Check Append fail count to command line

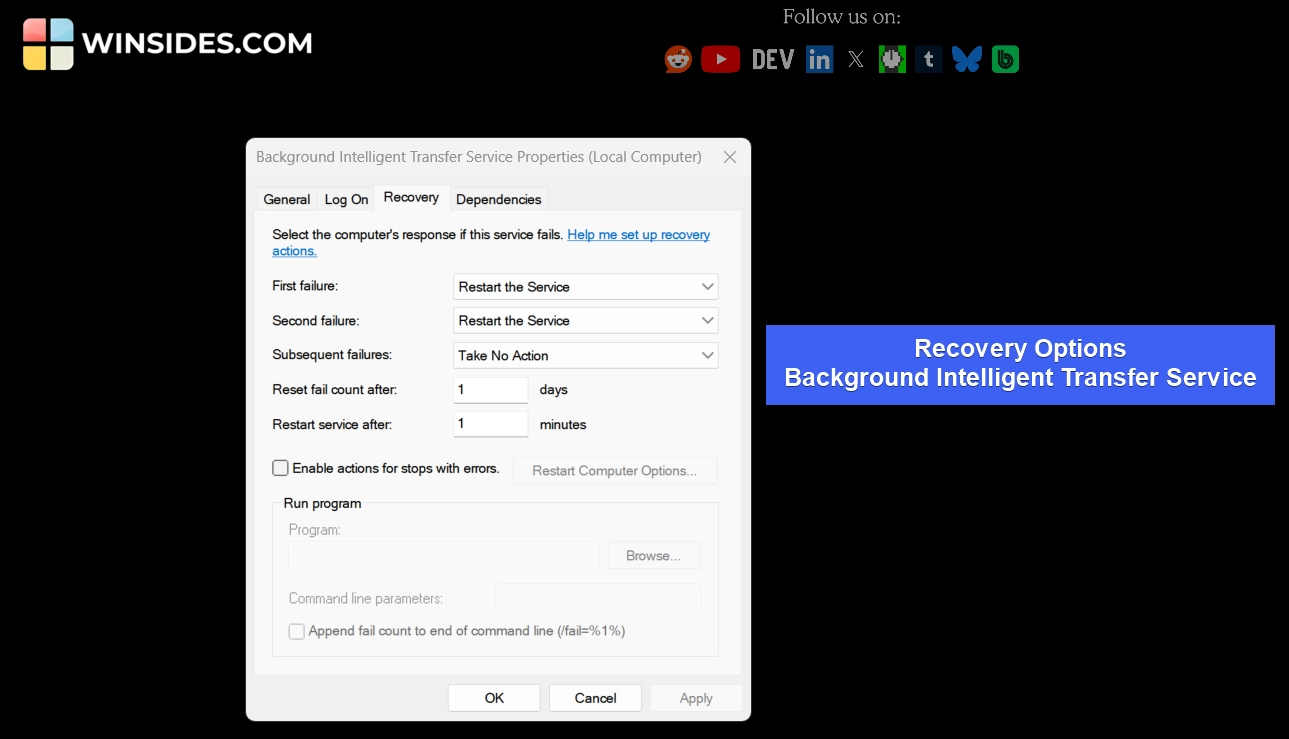tap(296, 631)
